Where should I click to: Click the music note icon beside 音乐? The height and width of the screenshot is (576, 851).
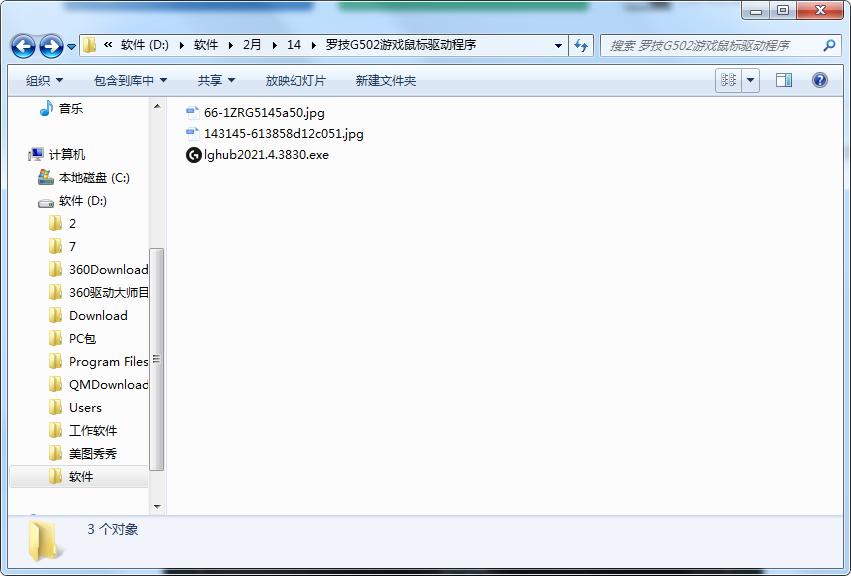47,108
